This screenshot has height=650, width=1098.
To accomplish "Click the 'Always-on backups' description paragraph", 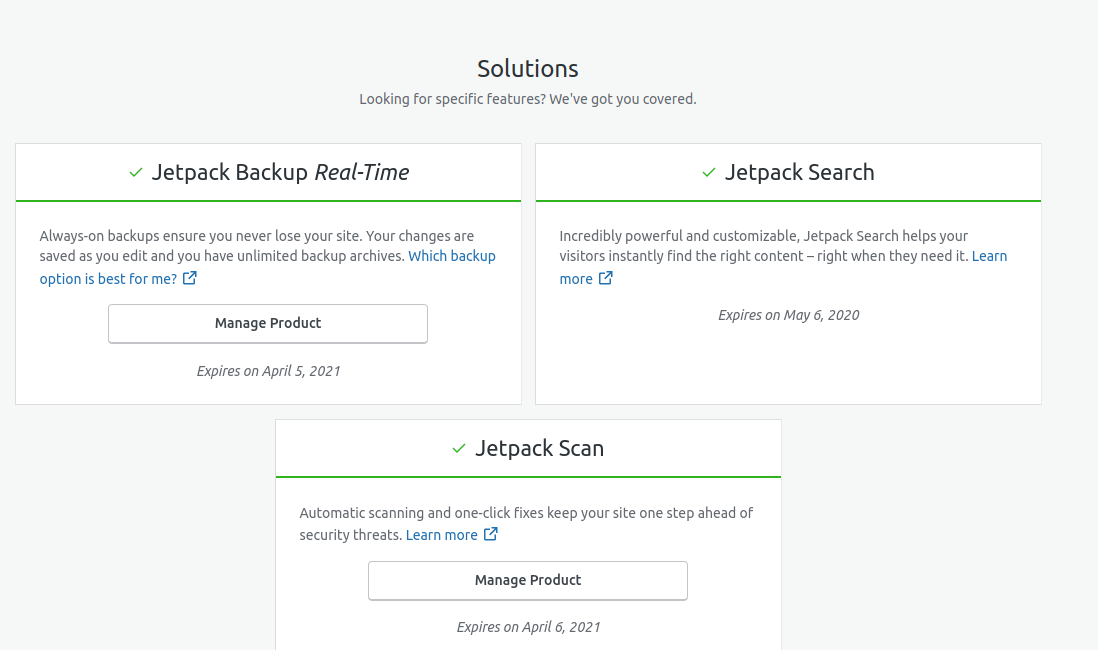I will (x=267, y=256).
